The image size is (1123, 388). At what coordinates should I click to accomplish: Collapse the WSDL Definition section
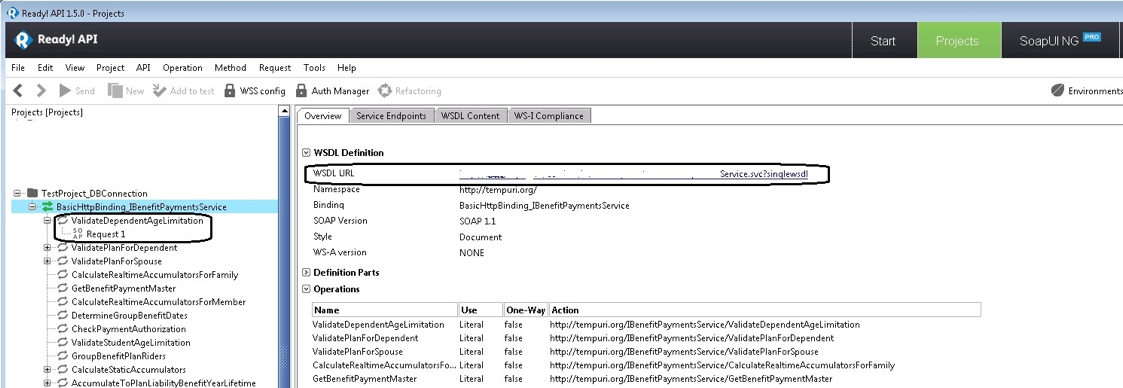(307, 152)
